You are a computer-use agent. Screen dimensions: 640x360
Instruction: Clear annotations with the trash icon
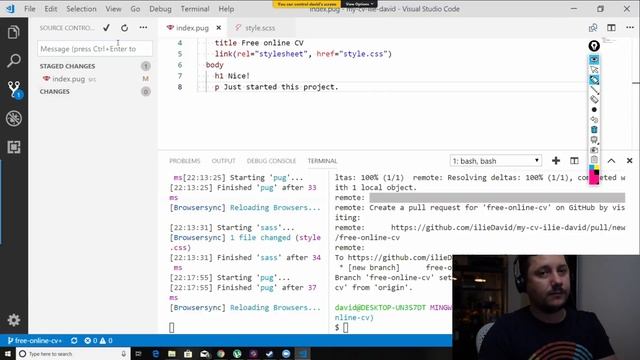[594, 129]
